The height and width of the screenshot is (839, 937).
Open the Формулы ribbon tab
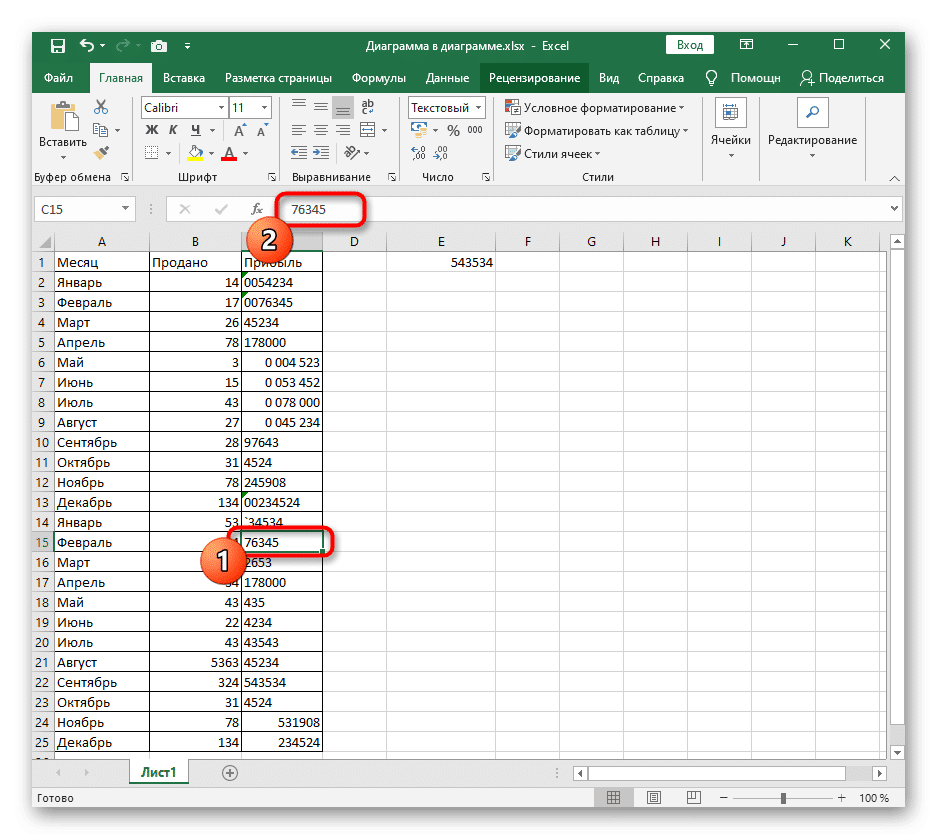[378, 78]
